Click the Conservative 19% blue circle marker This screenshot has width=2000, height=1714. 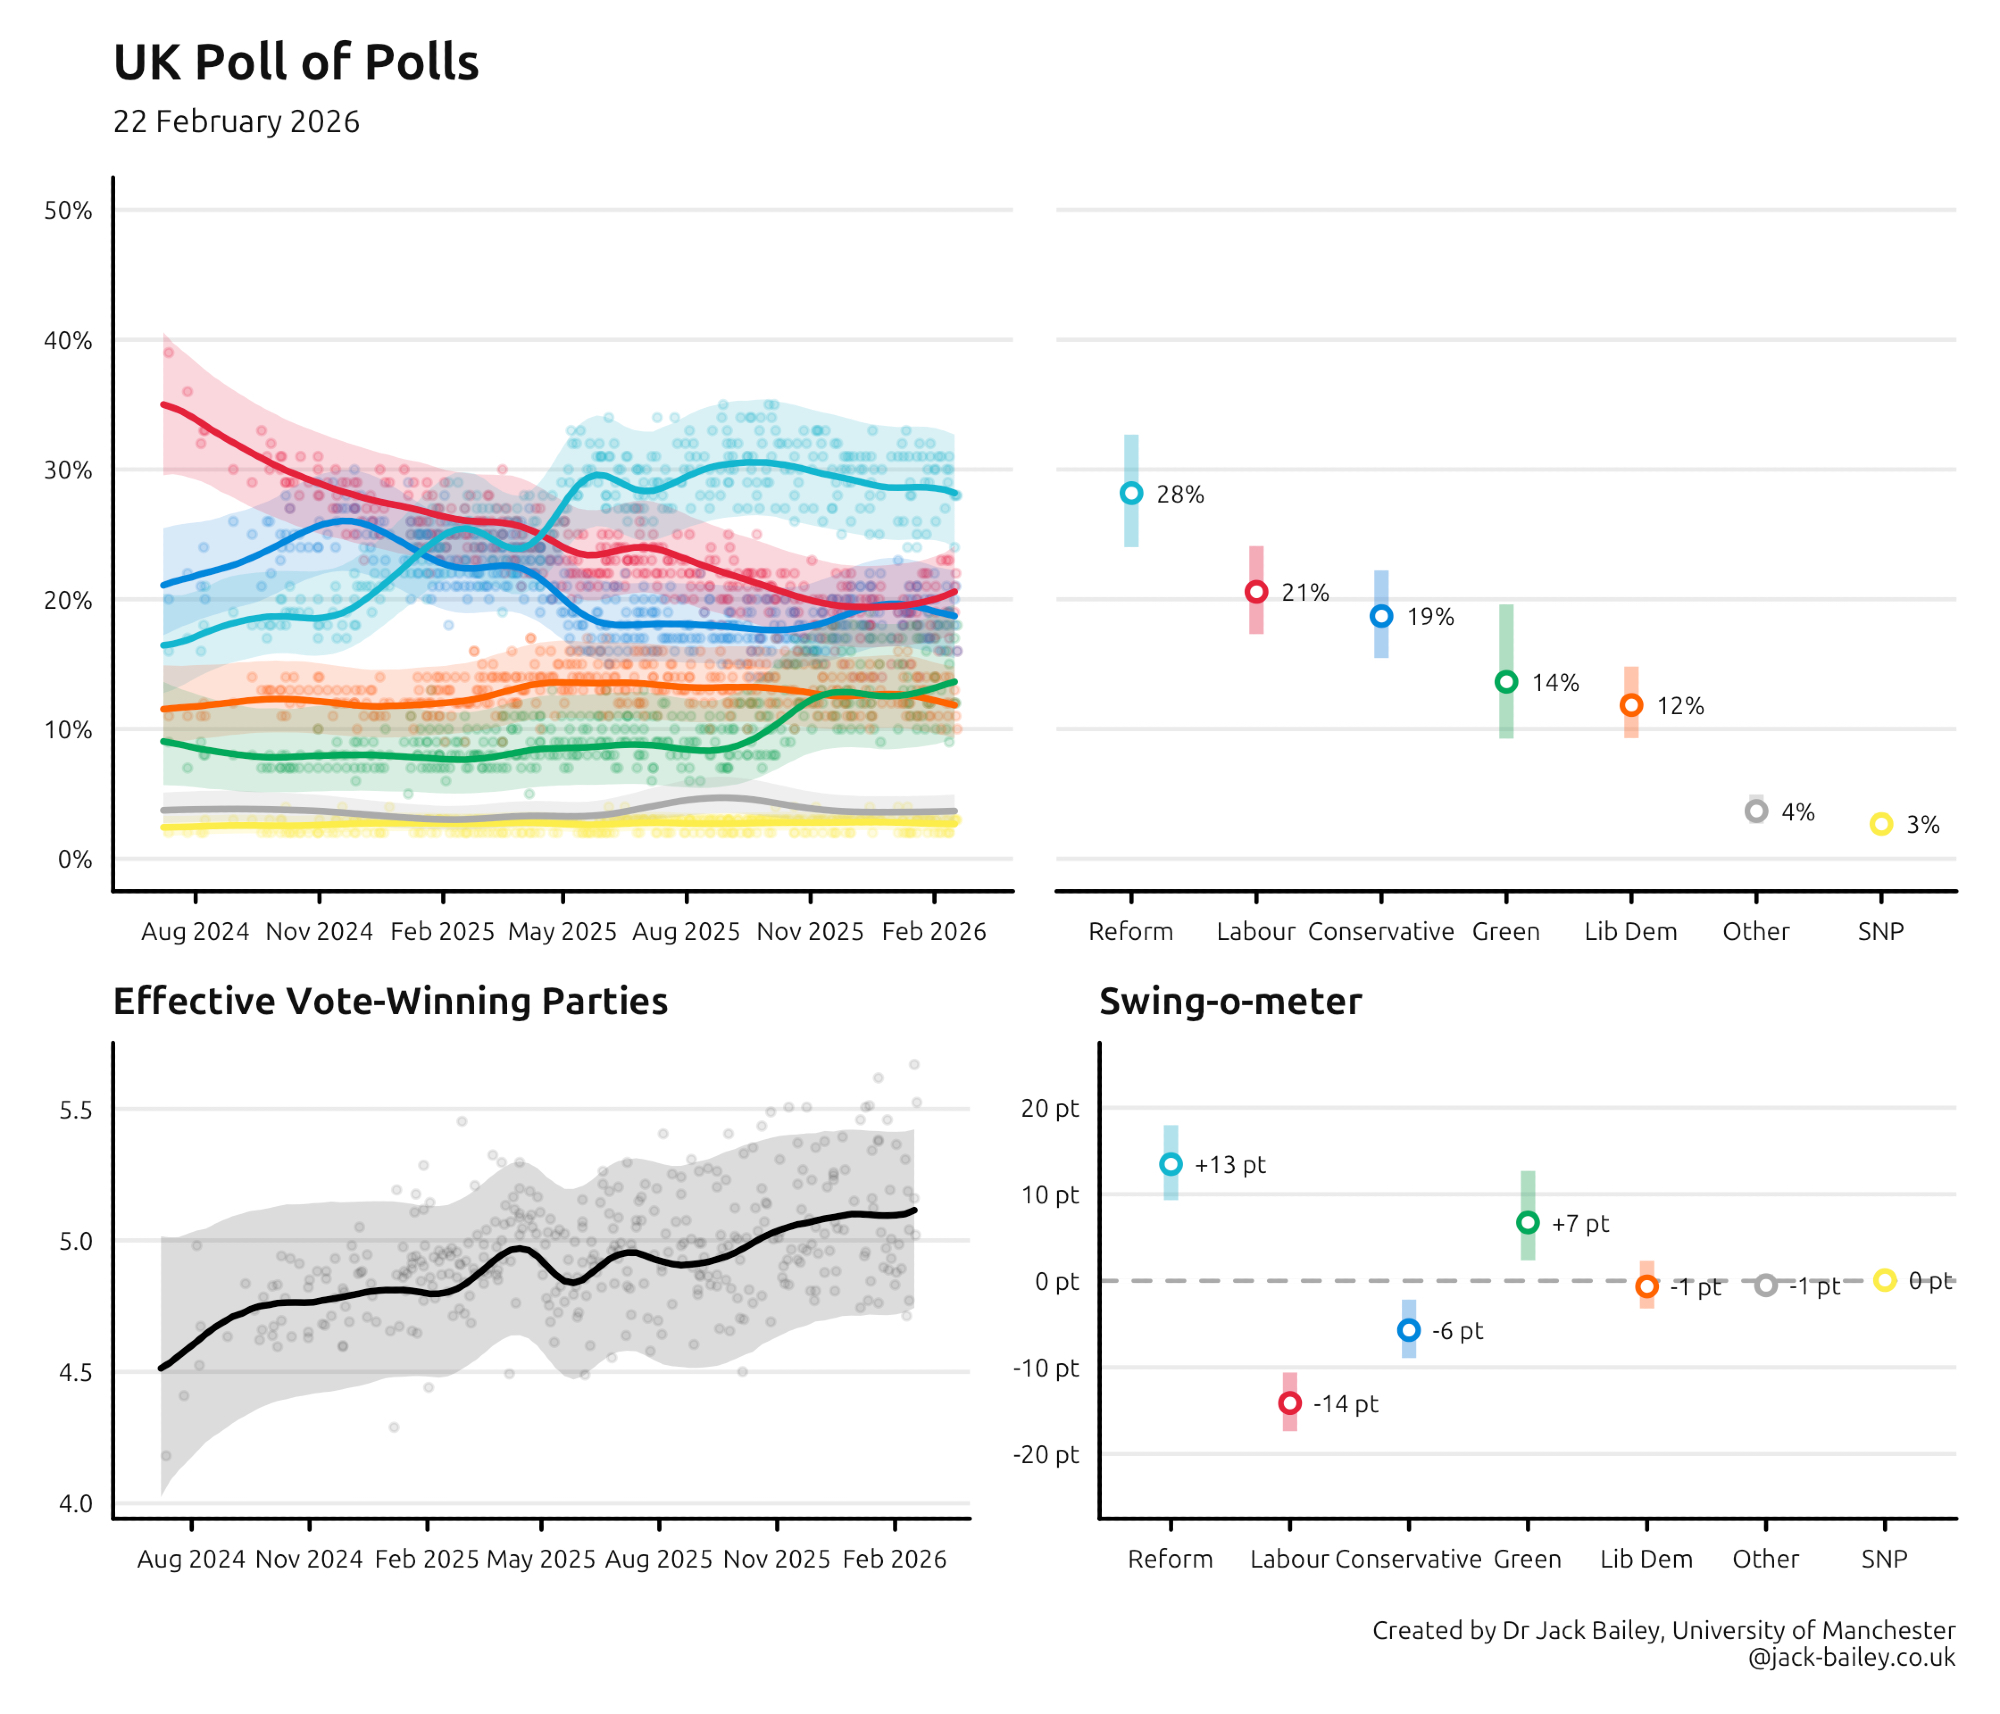pos(1381,616)
